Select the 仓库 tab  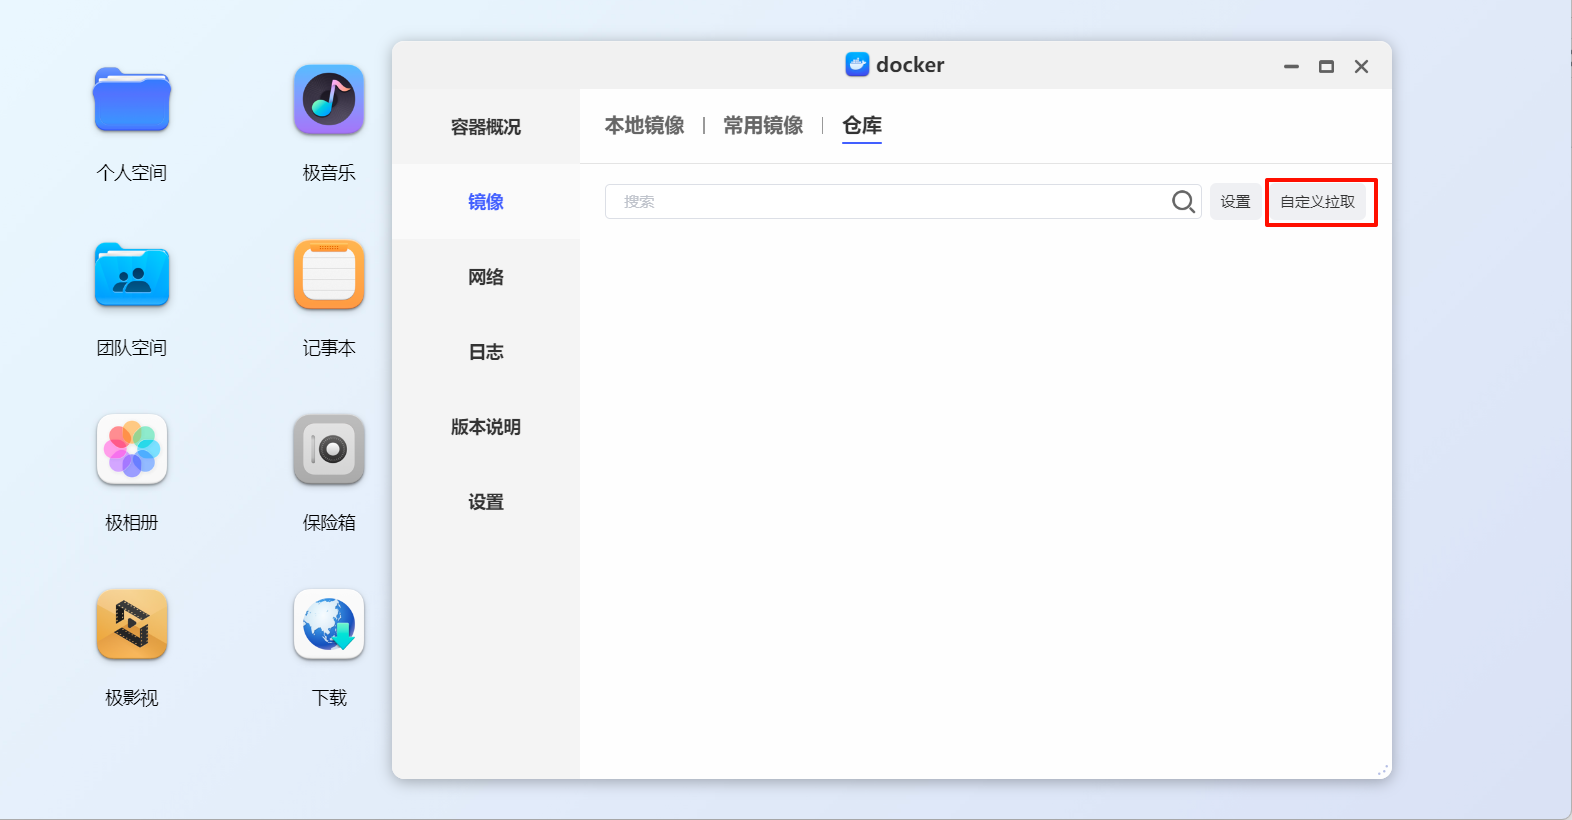tap(861, 126)
